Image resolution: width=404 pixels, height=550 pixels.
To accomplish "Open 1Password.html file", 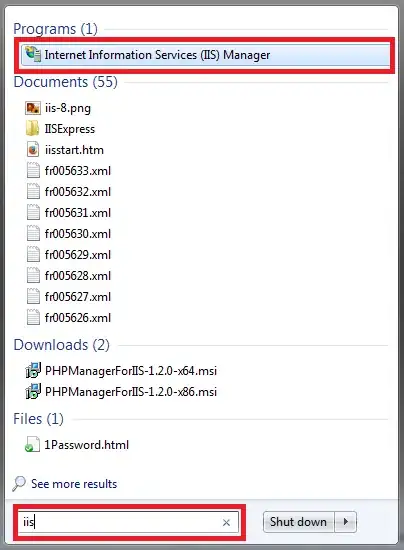I will tap(77, 445).
